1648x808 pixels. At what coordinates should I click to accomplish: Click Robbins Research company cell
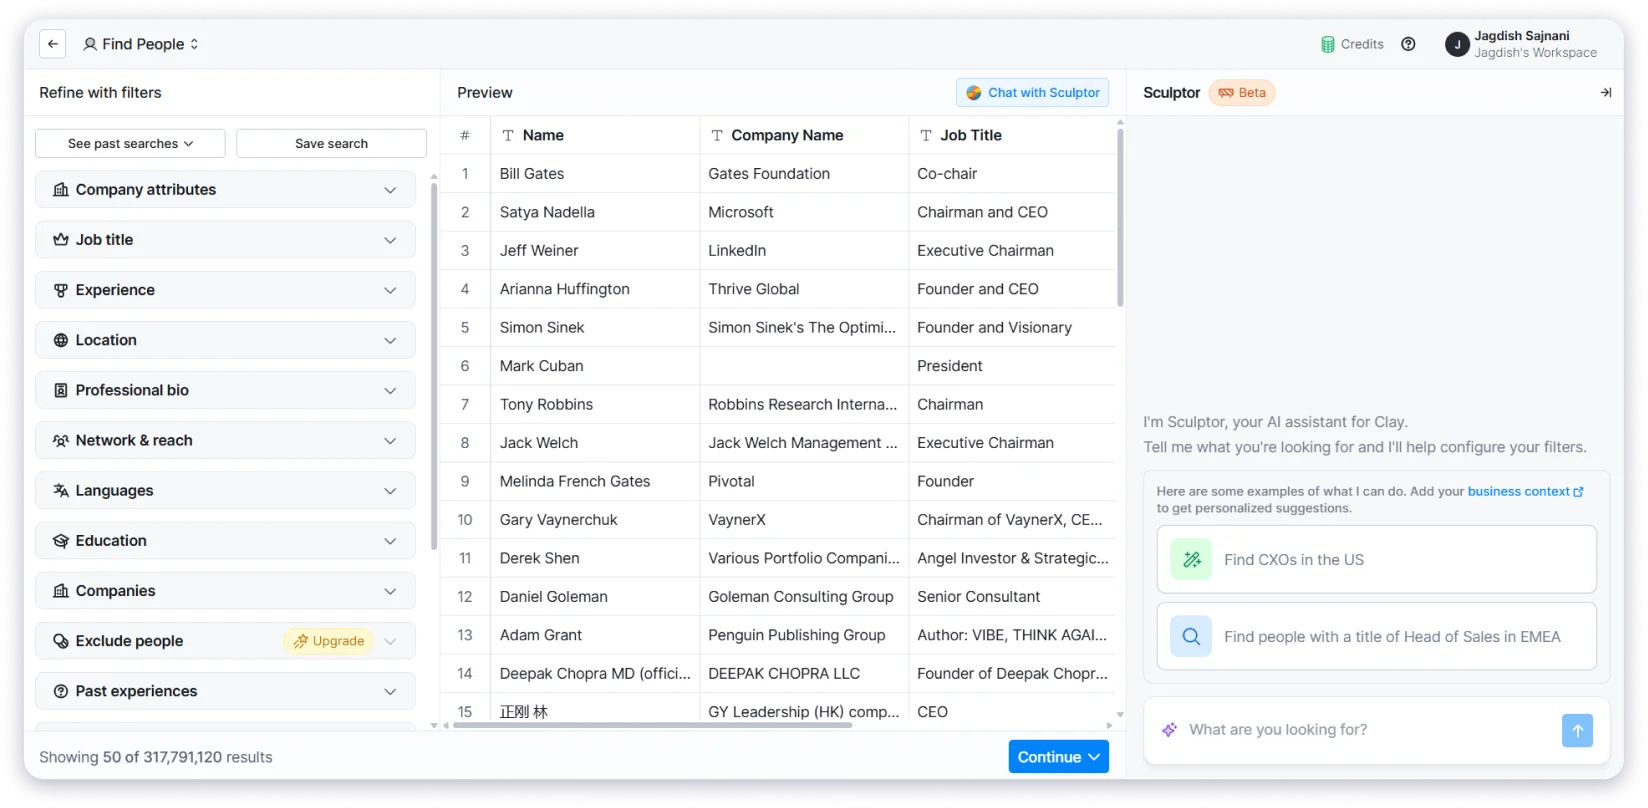(x=804, y=405)
